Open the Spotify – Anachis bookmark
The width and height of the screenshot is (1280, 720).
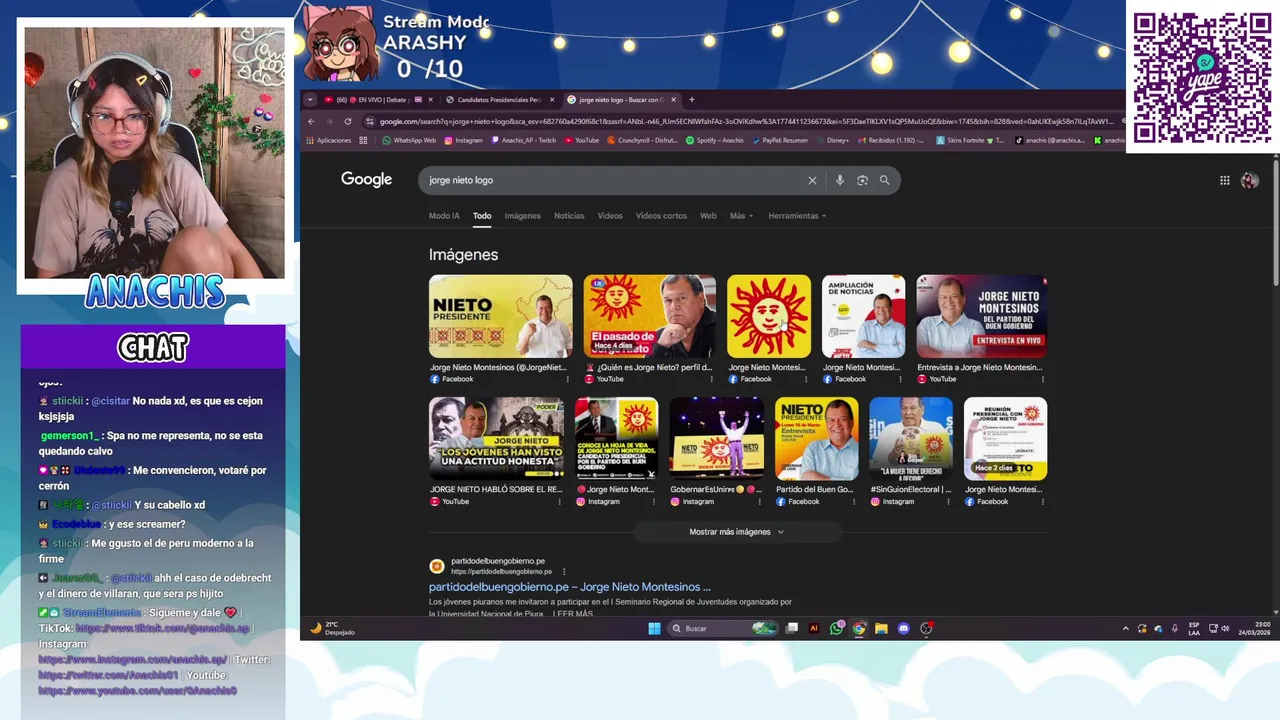(715, 140)
